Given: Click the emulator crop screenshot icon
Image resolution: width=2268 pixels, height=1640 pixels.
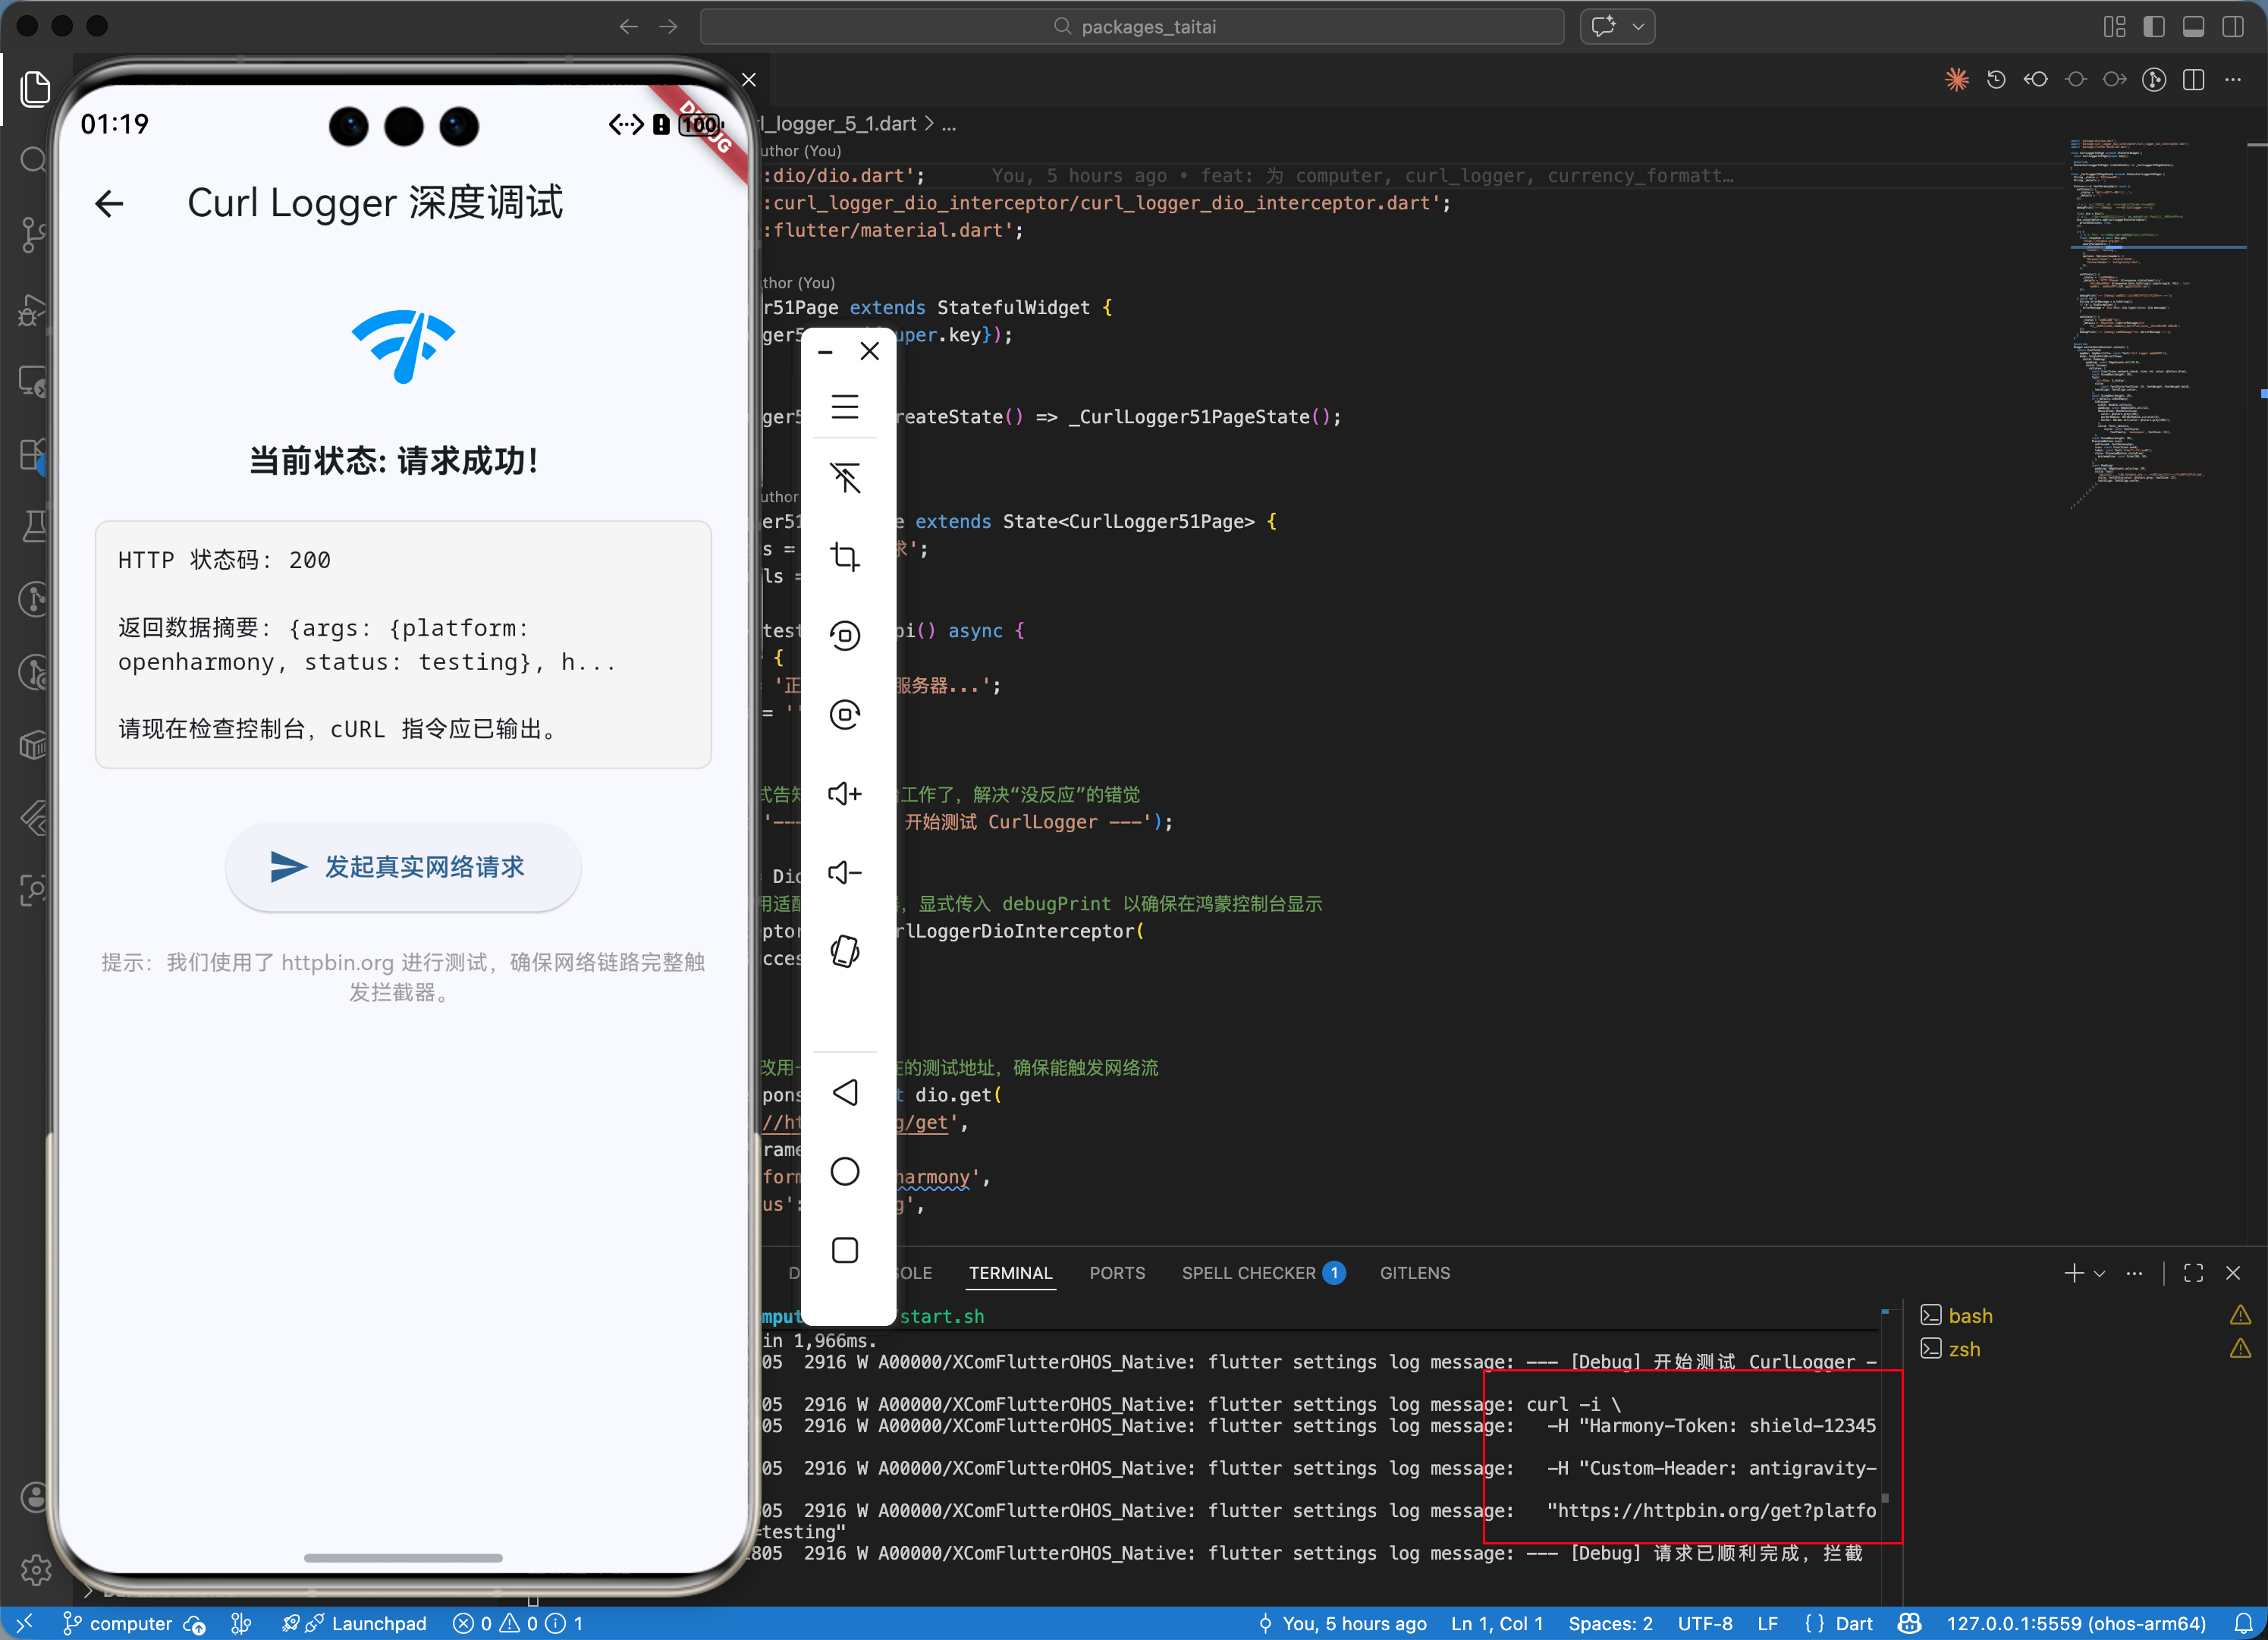Looking at the screenshot, I should 845,556.
